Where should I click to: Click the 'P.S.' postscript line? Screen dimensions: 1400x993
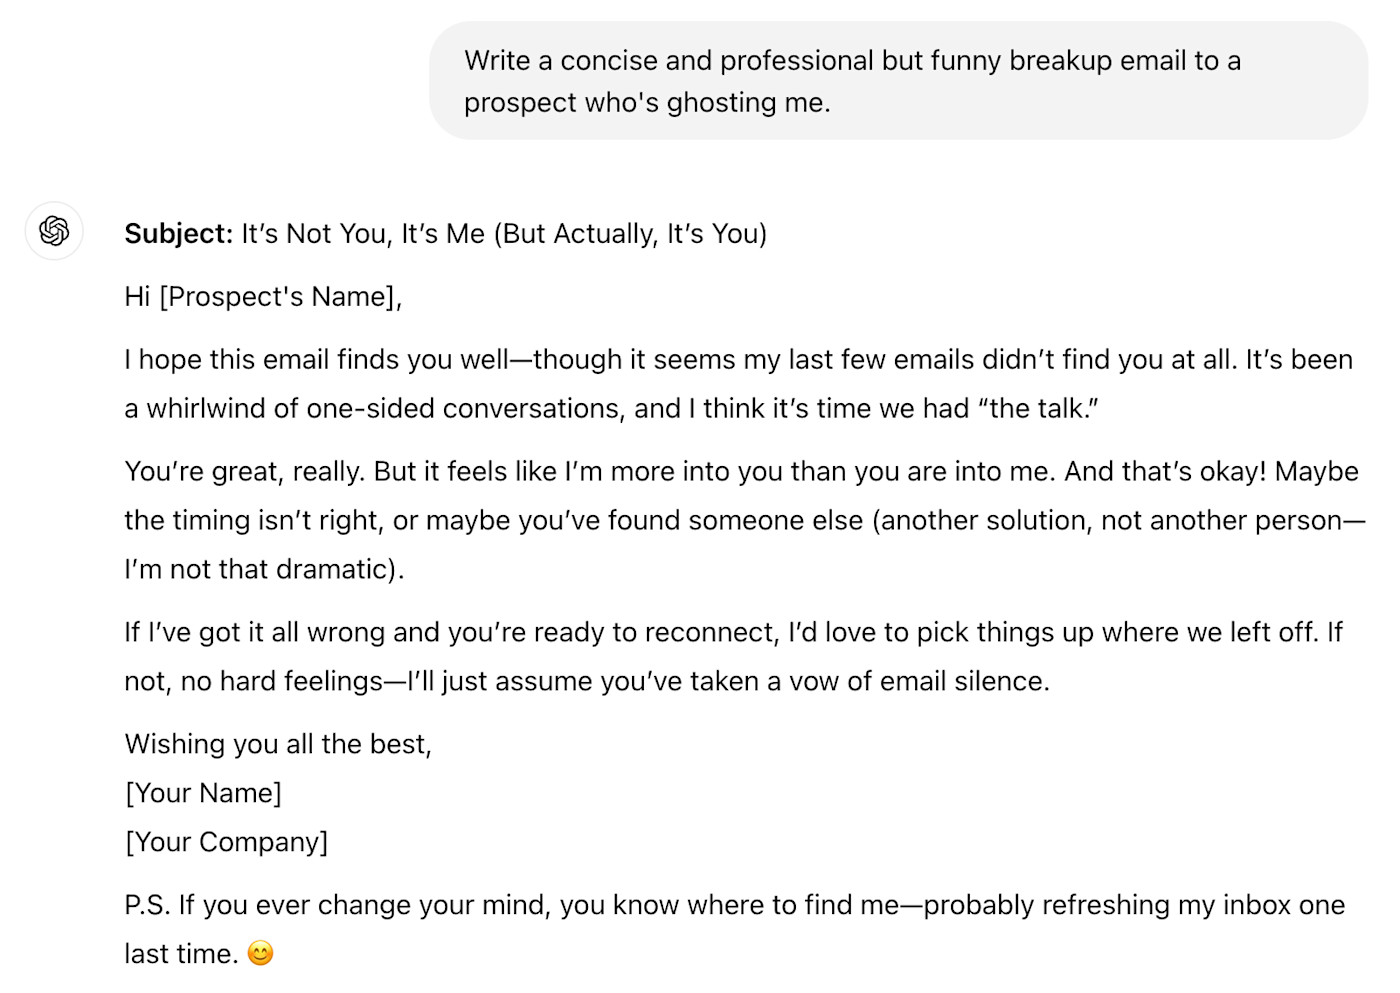tap(735, 929)
